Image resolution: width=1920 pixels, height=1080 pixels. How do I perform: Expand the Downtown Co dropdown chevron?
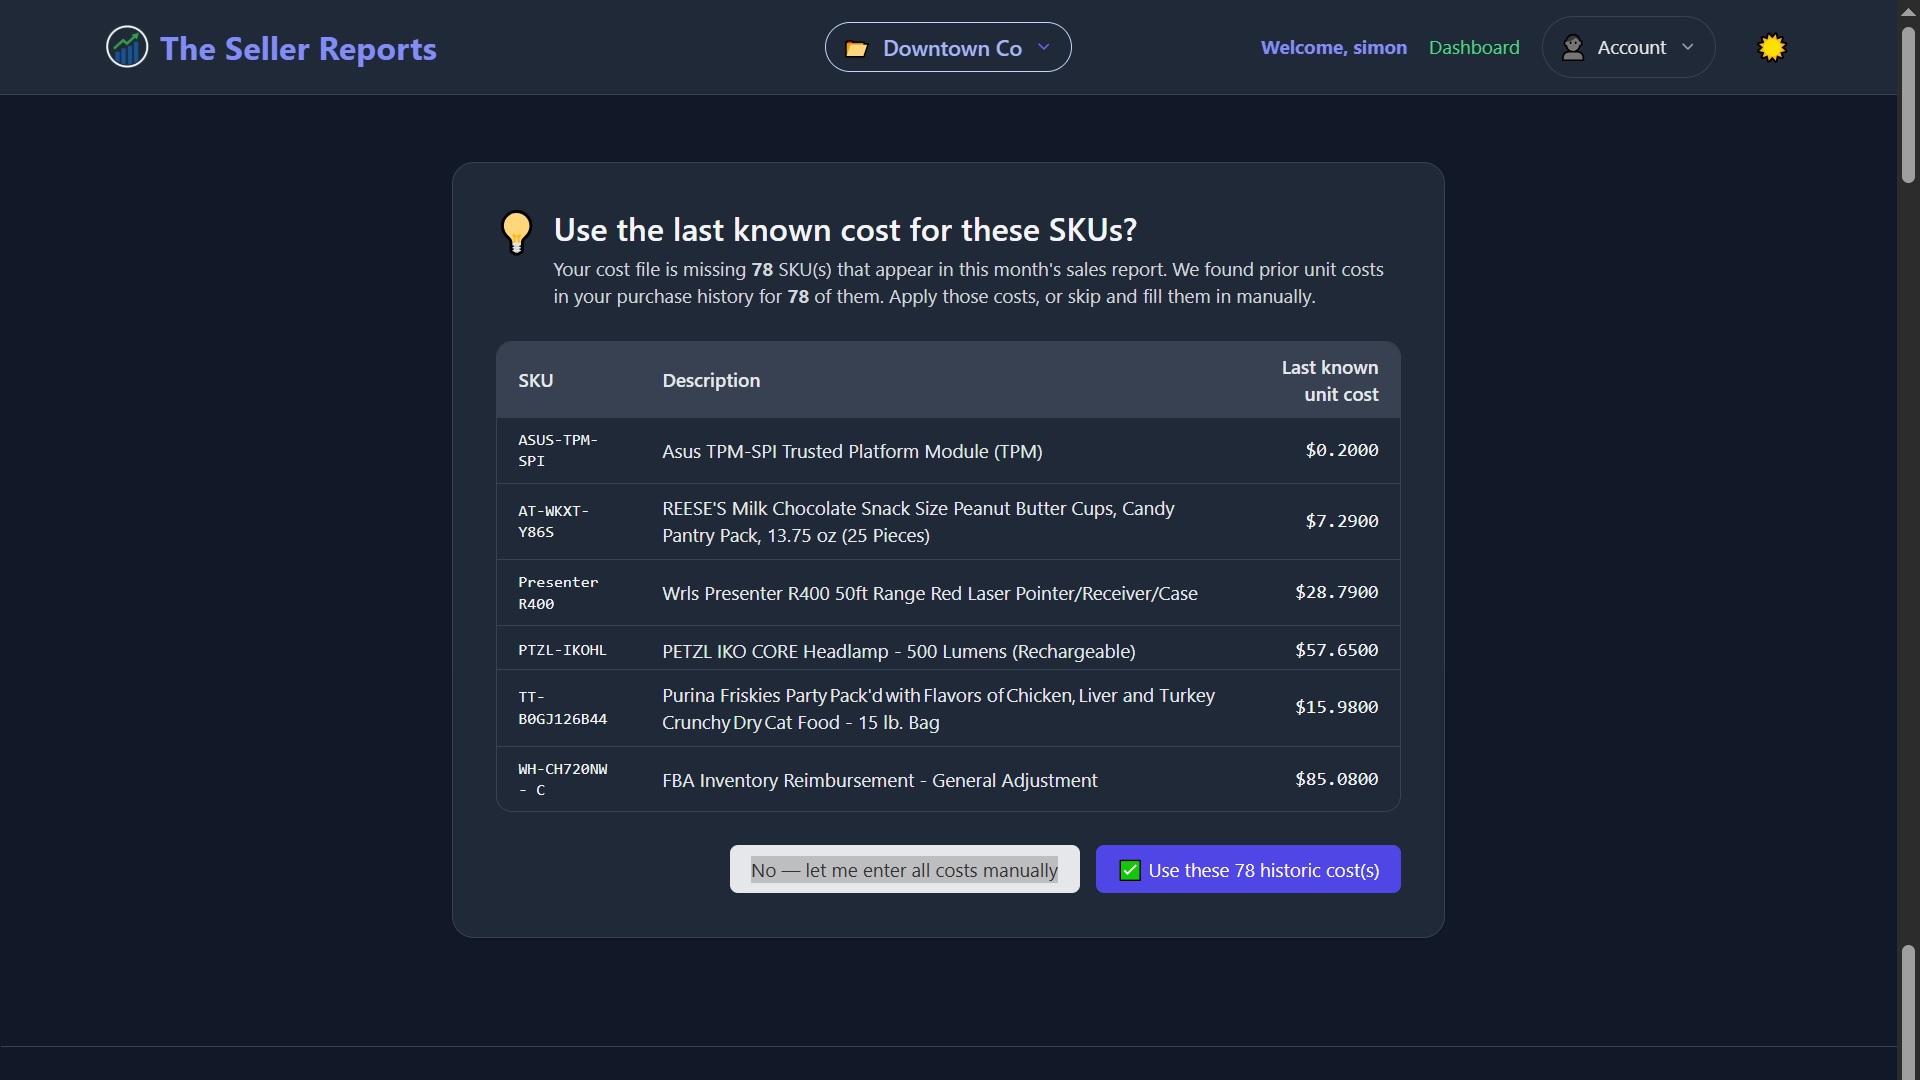1044,47
